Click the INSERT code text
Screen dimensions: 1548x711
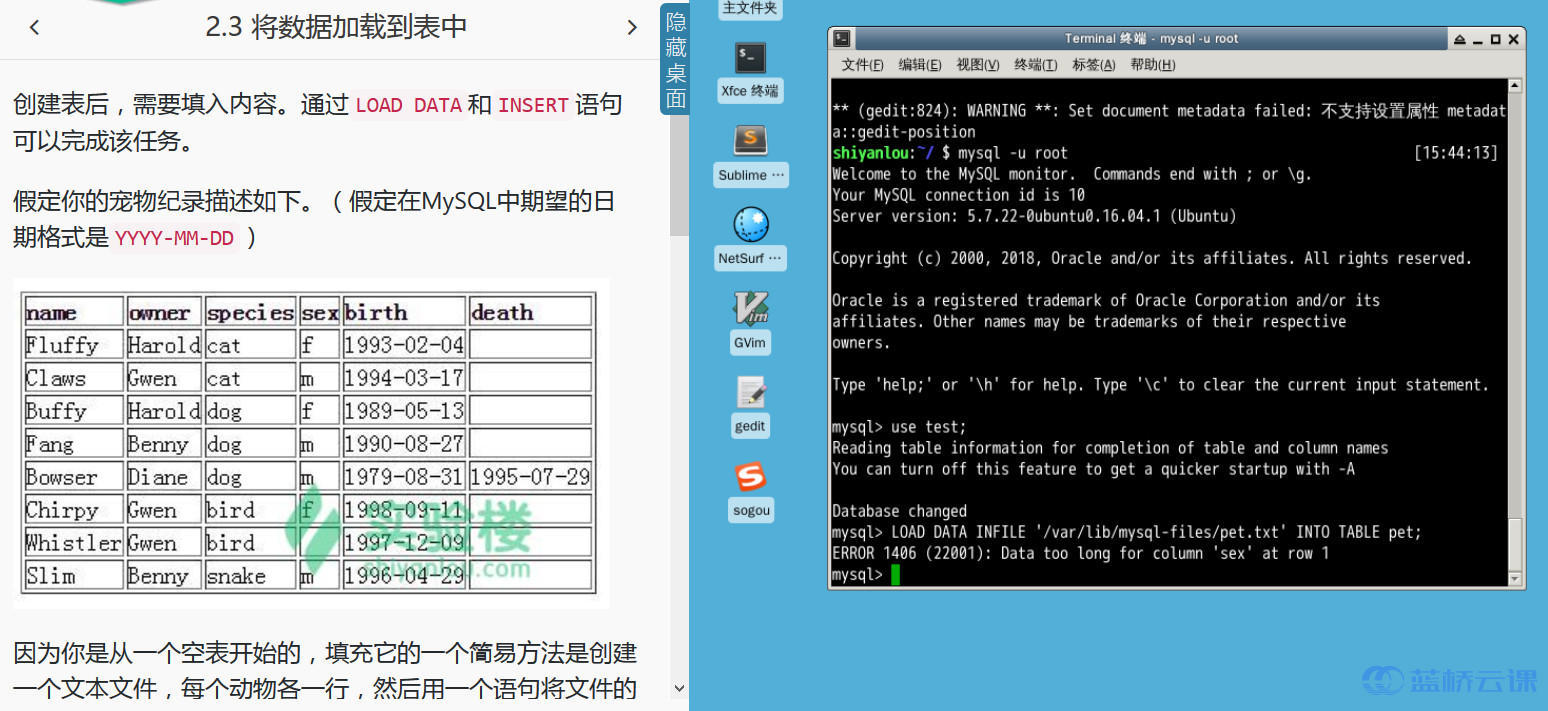coord(533,105)
